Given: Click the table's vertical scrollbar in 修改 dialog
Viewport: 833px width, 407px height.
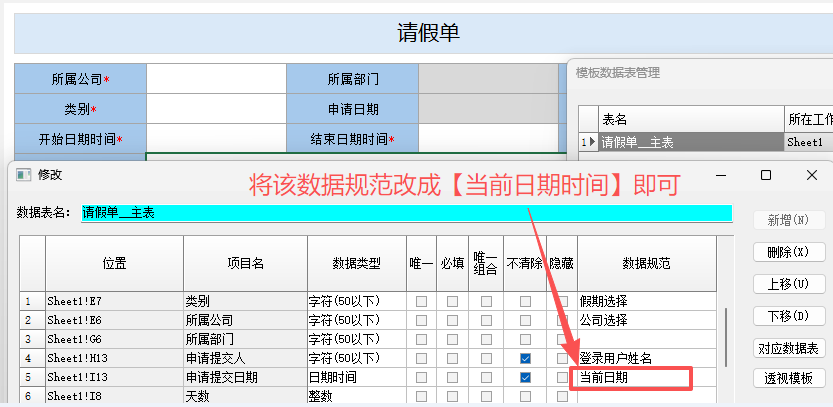Looking at the screenshot, I should coord(726,337).
